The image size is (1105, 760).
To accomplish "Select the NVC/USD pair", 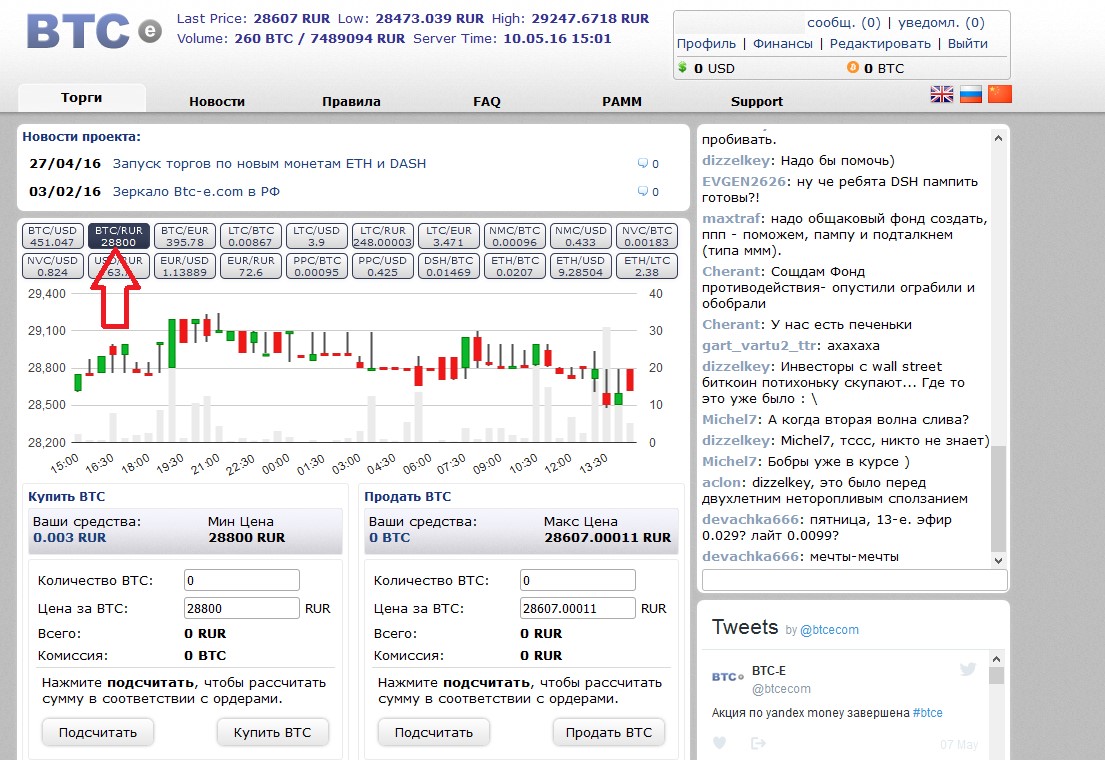I will [x=52, y=266].
